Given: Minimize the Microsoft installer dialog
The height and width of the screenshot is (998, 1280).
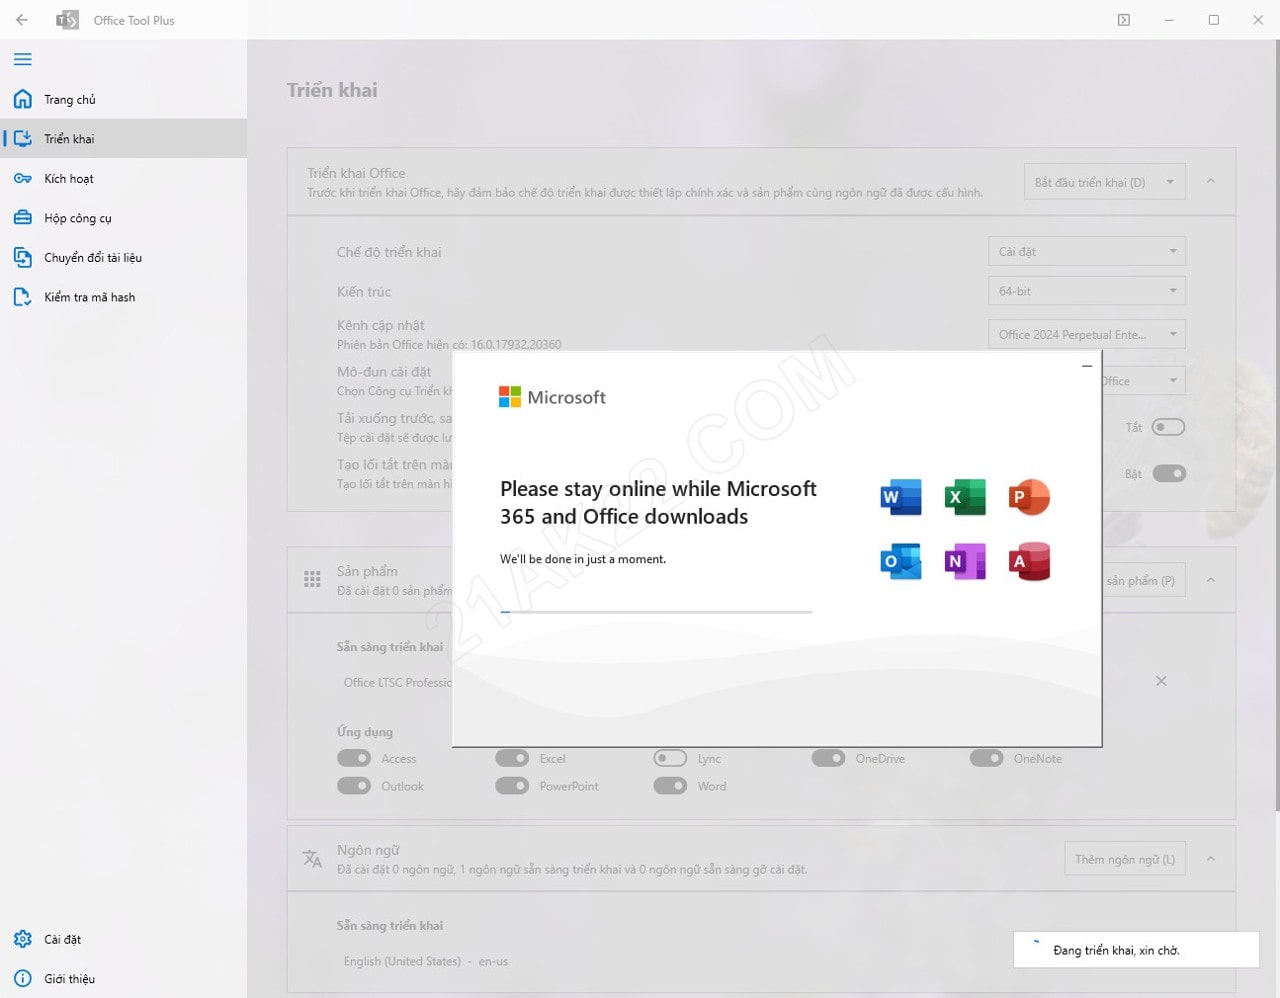Looking at the screenshot, I should point(1087,366).
